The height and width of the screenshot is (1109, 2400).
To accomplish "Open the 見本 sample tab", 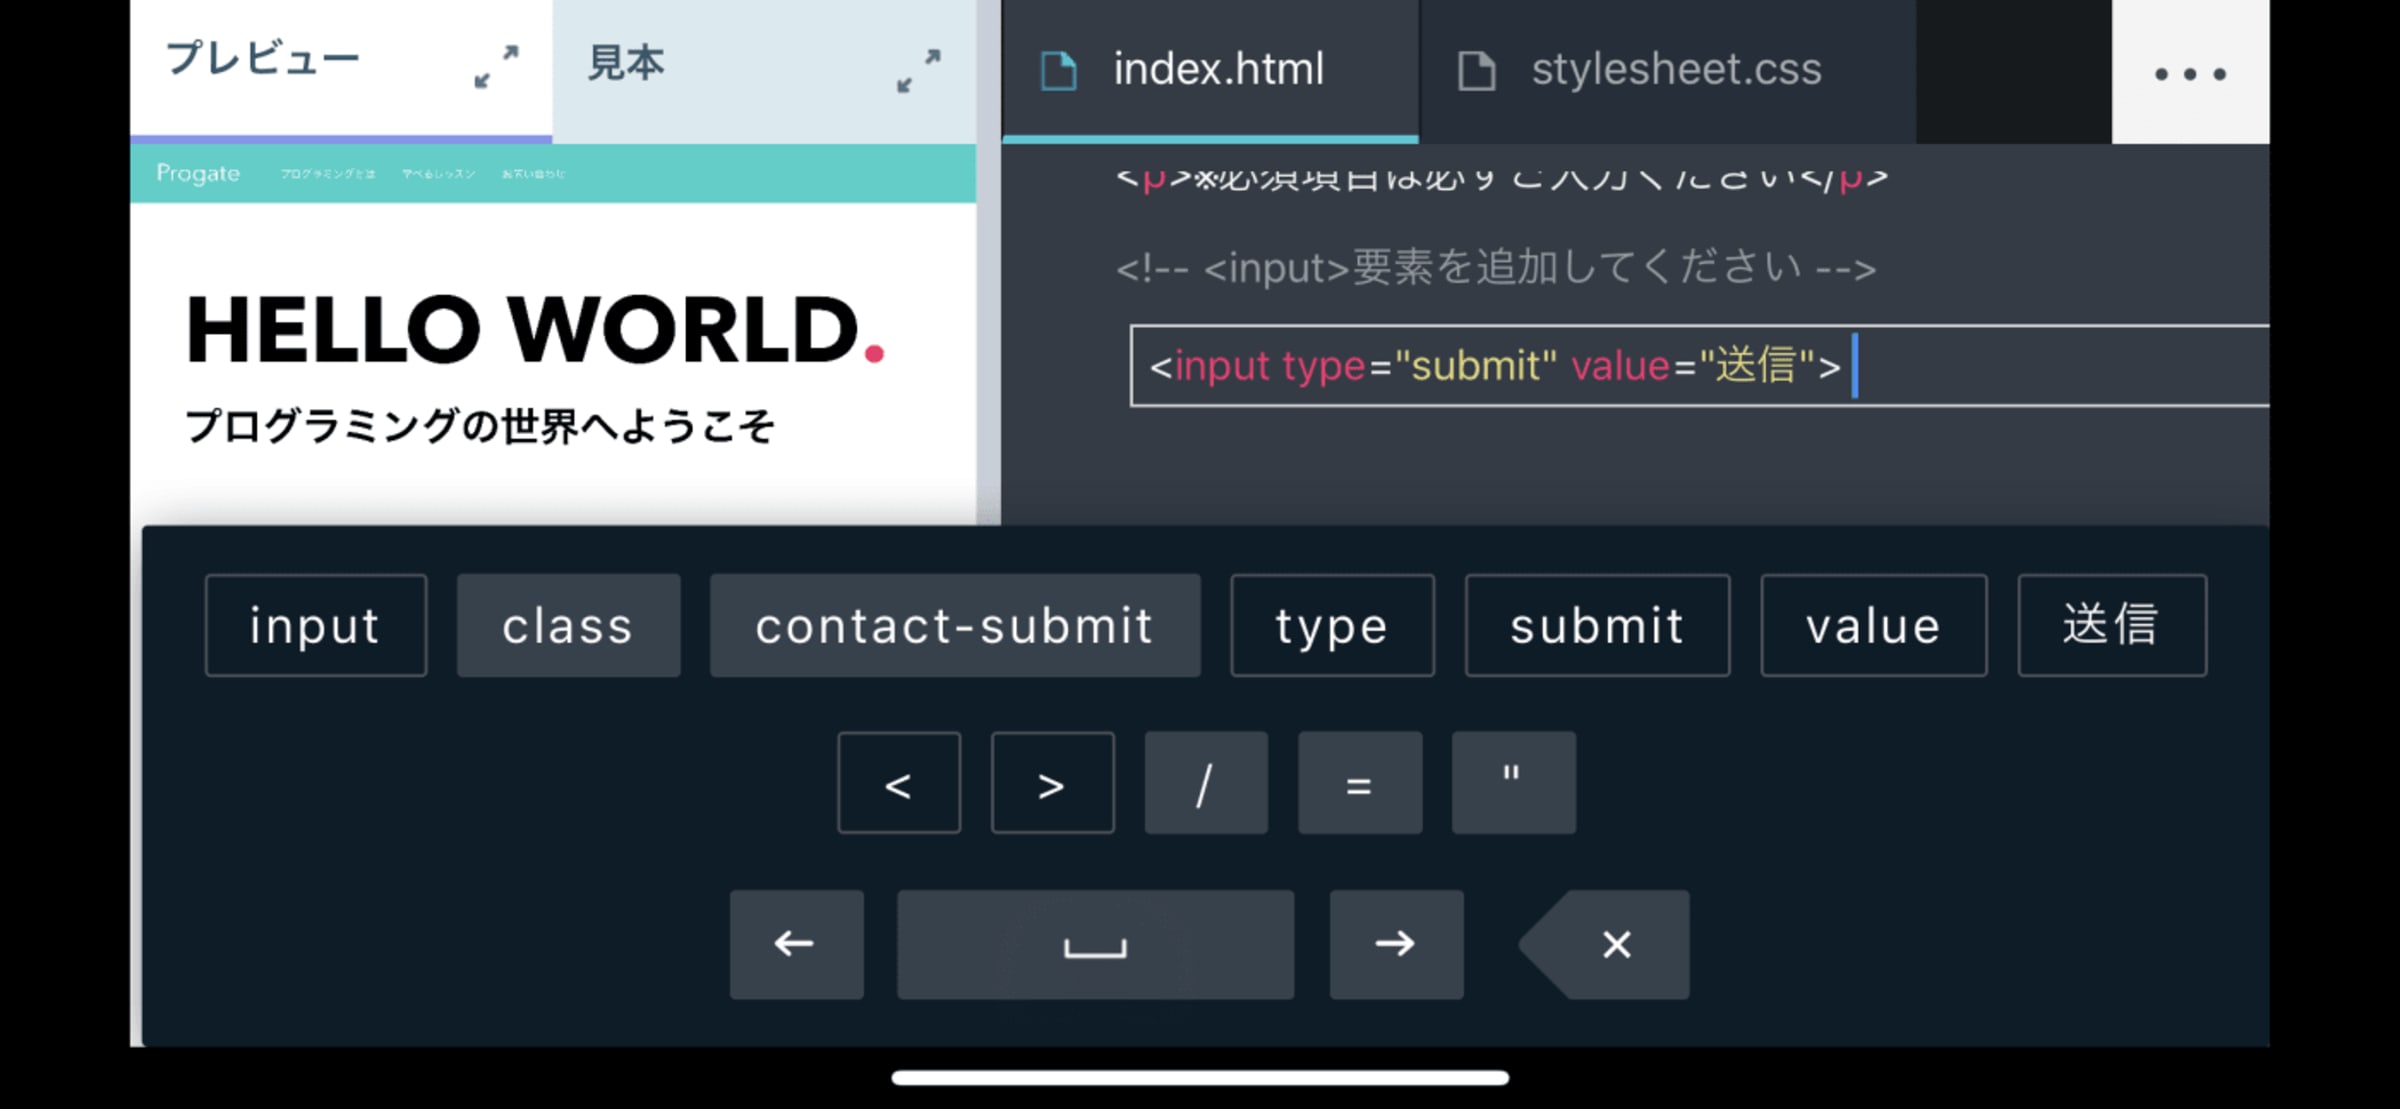I will pyautogui.click(x=626, y=63).
